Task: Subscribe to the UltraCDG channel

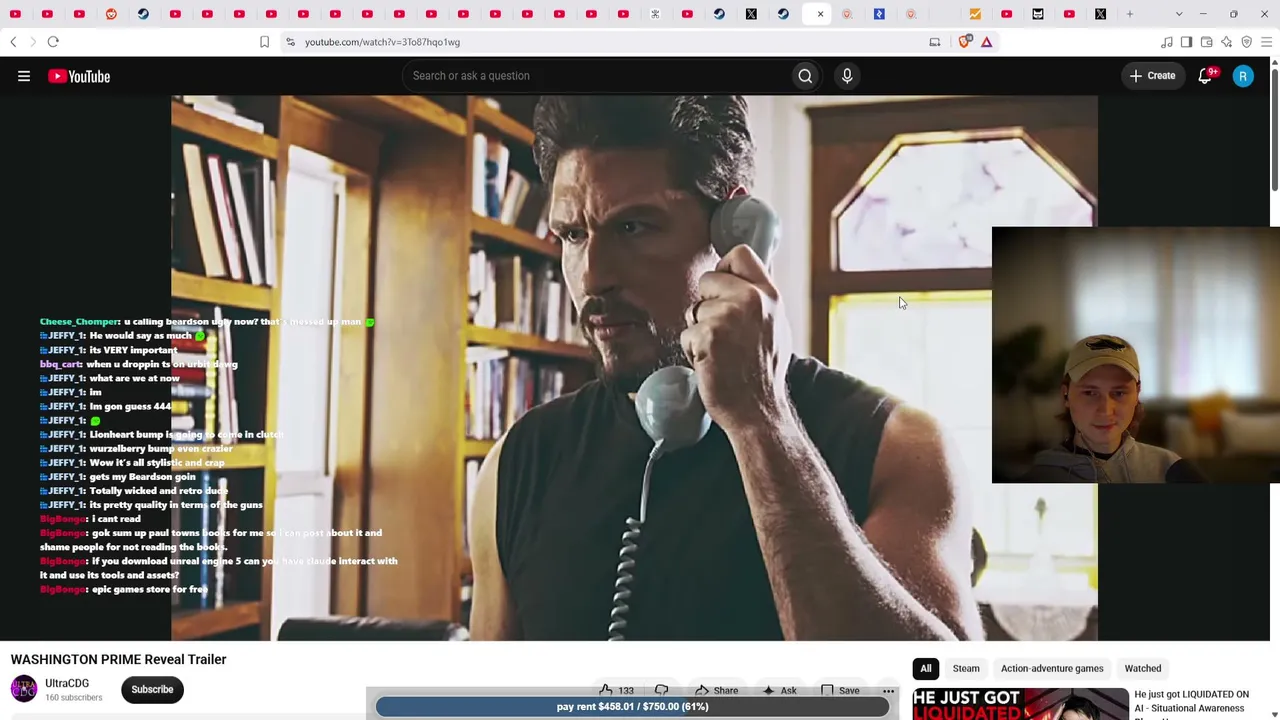Action: [x=152, y=689]
